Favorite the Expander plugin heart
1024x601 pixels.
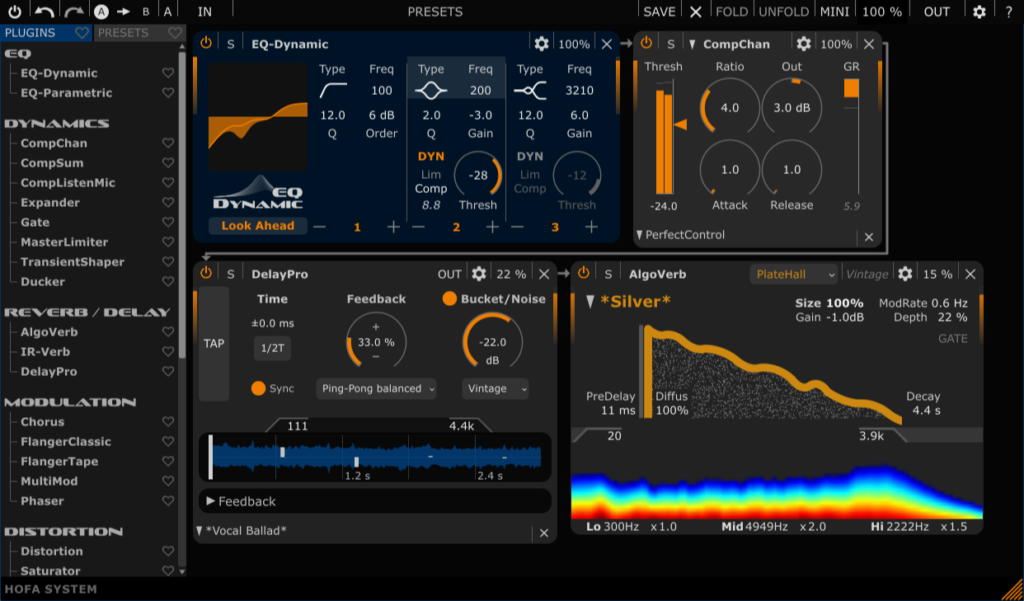[168, 203]
